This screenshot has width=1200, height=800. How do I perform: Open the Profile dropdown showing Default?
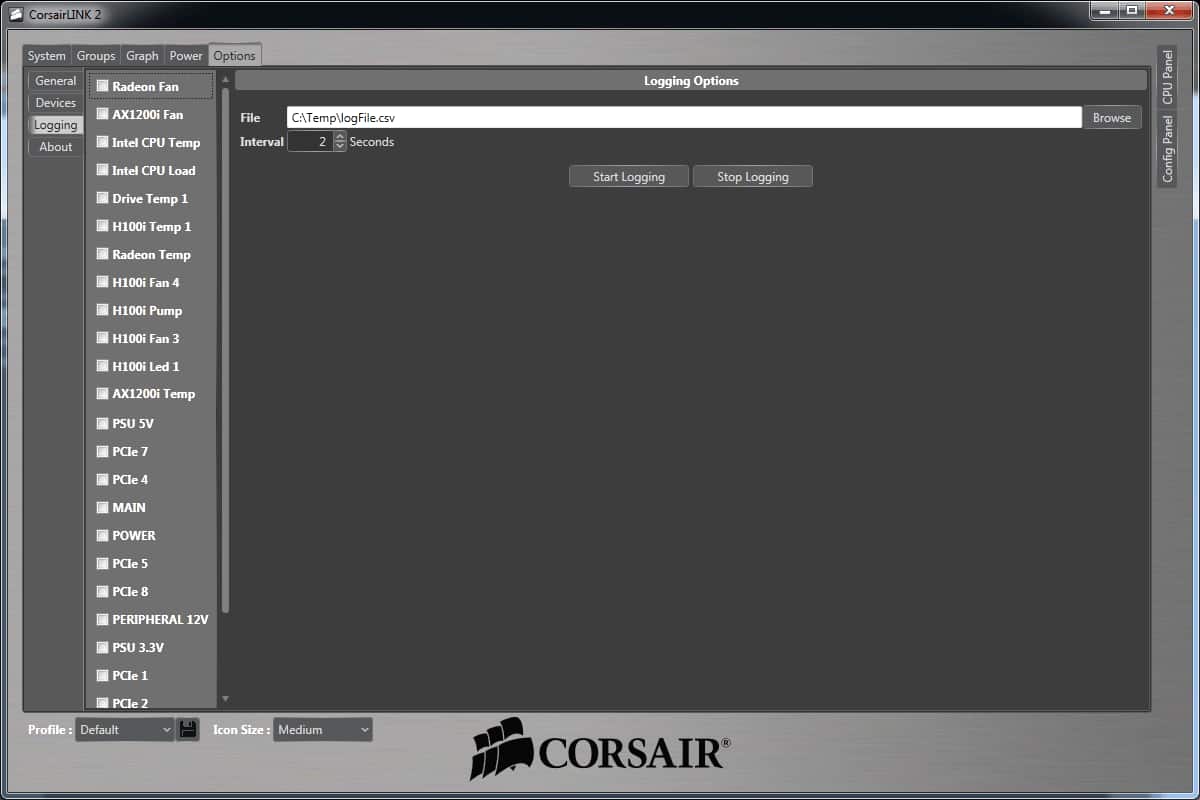(125, 730)
